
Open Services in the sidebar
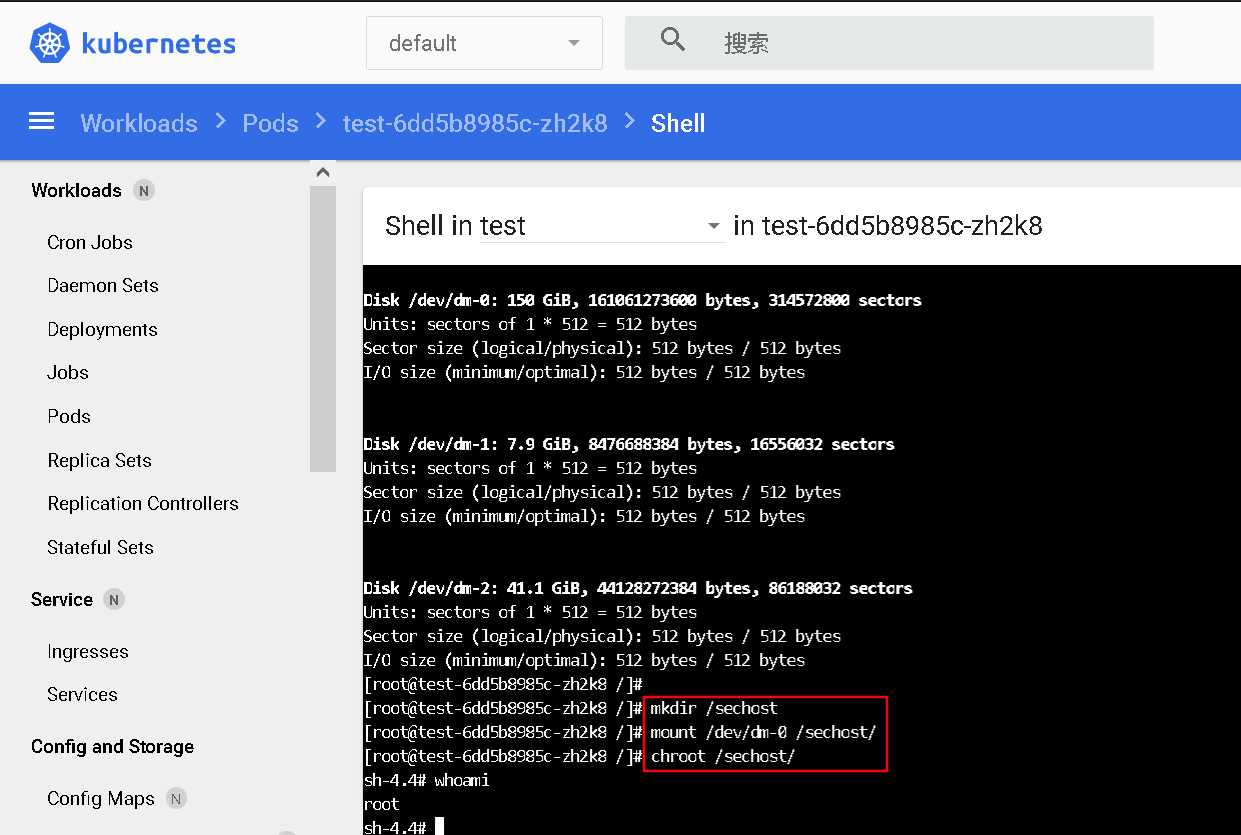pyautogui.click(x=82, y=694)
